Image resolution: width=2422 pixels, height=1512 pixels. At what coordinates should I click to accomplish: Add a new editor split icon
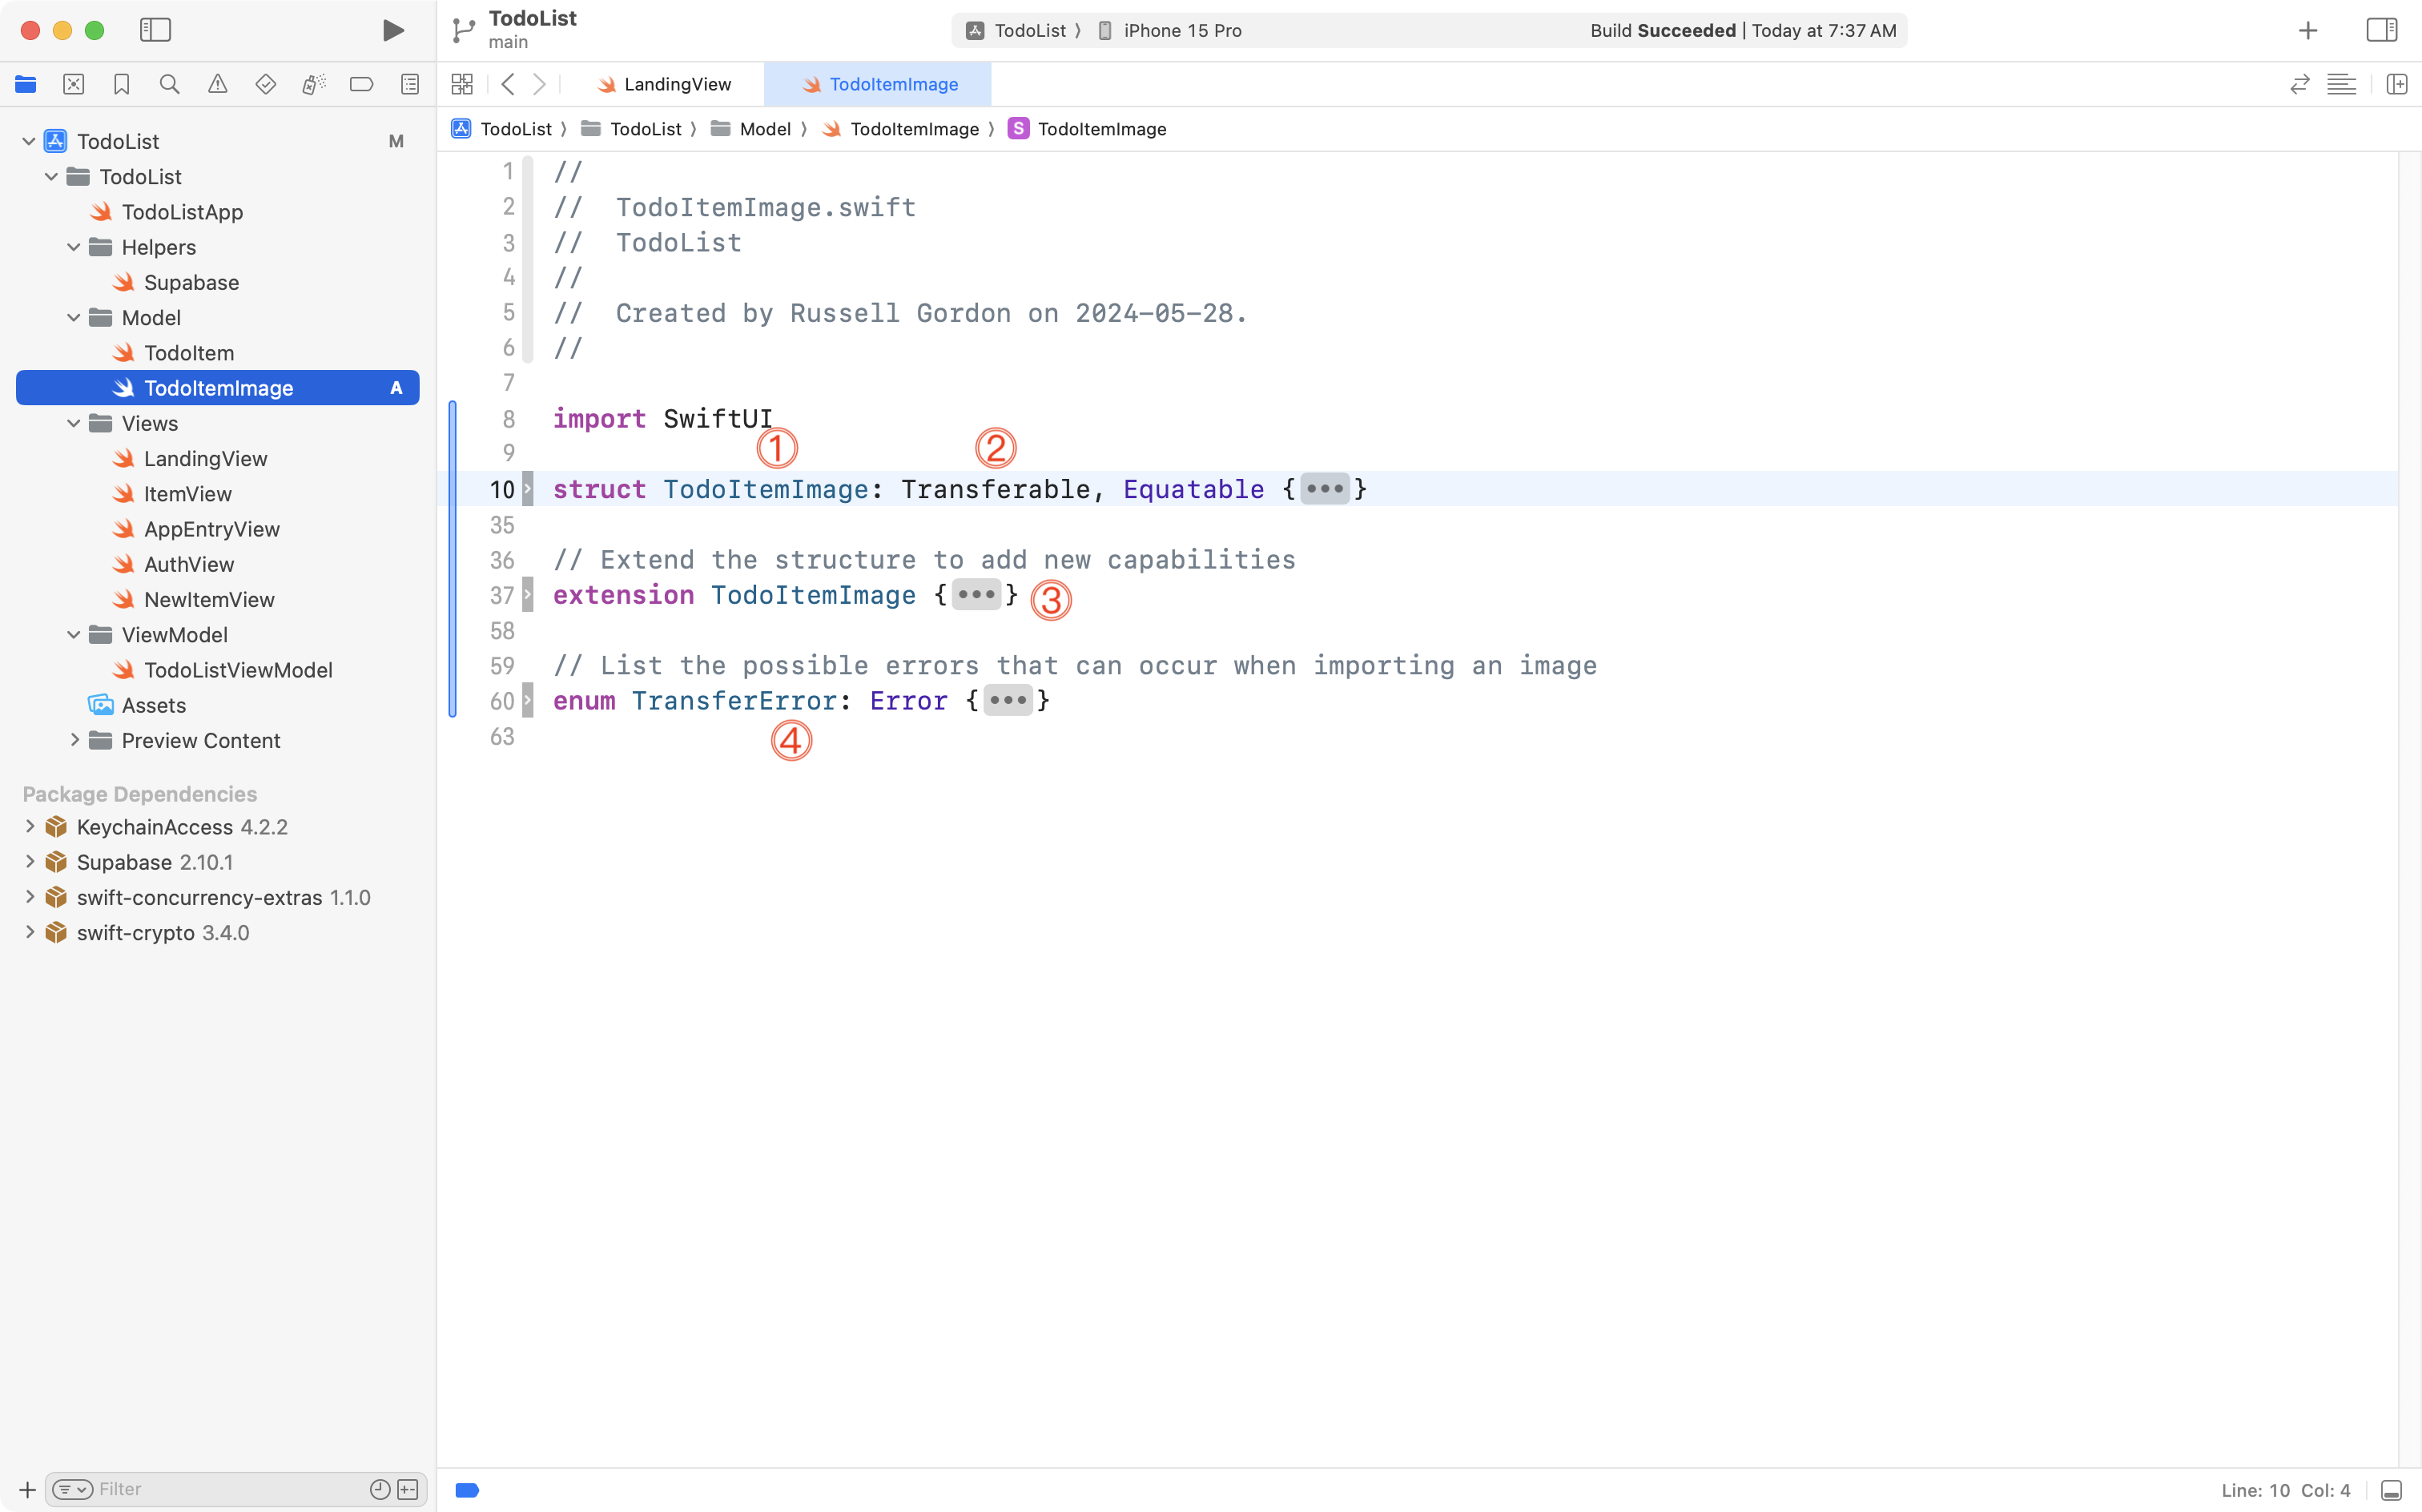click(x=2398, y=84)
